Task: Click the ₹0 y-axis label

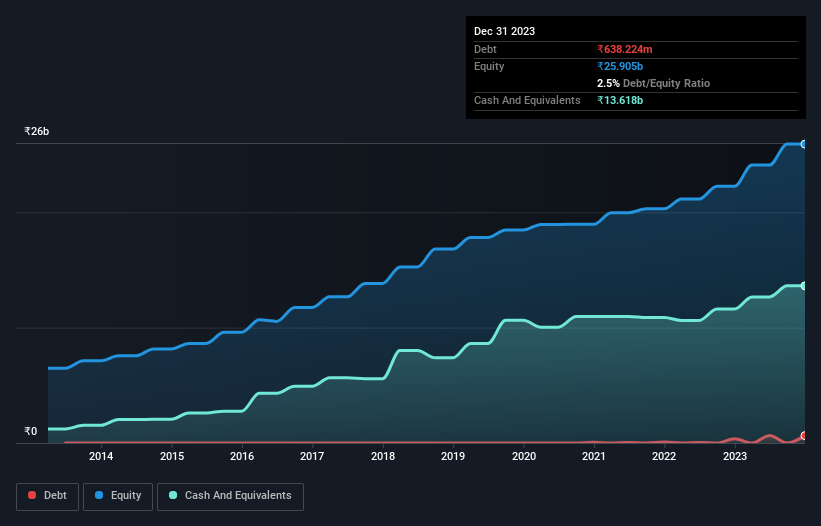Action: click(x=31, y=431)
